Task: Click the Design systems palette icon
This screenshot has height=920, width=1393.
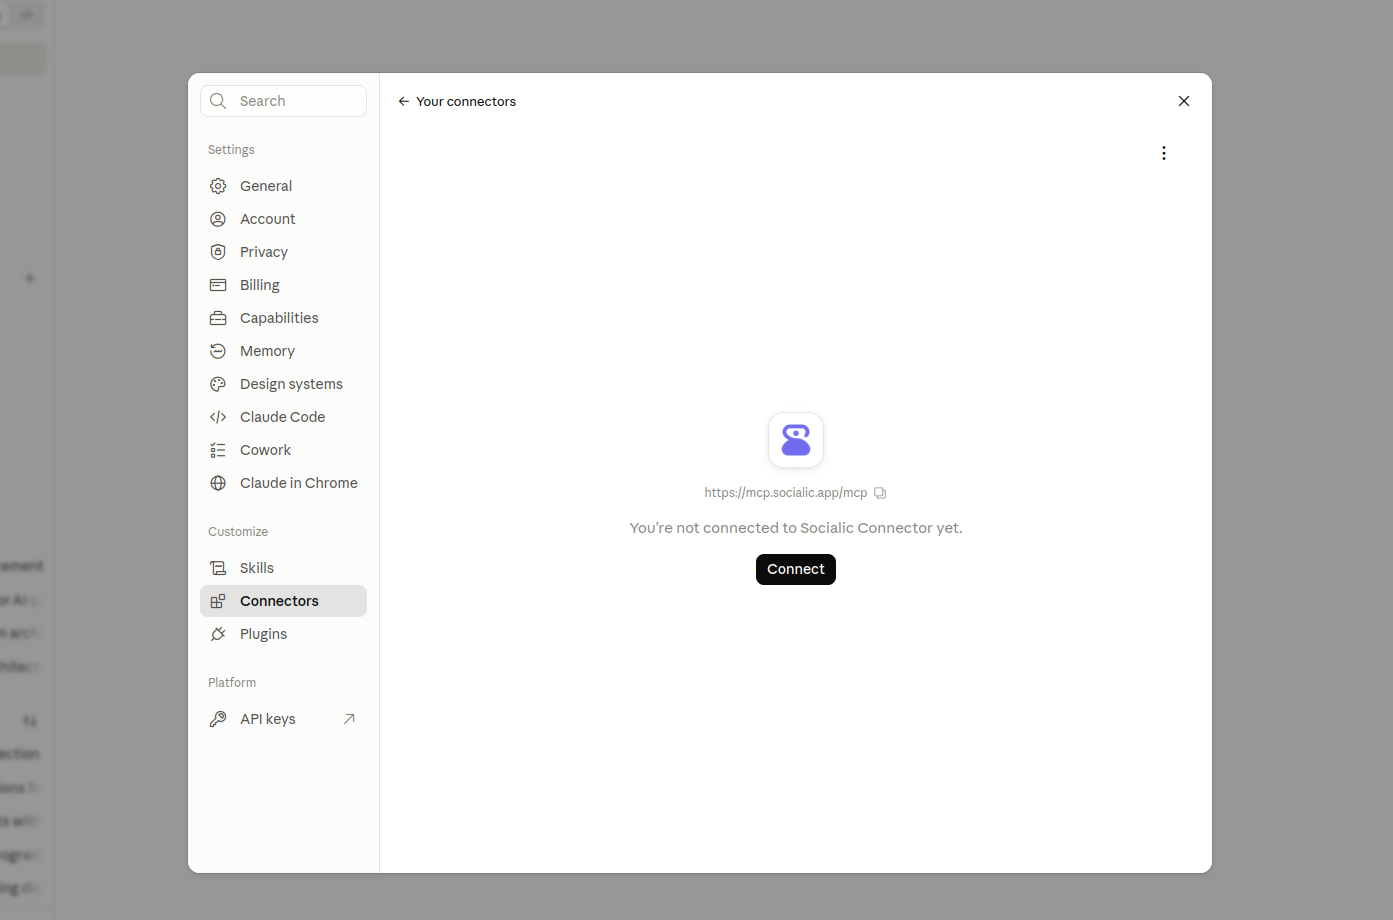Action: point(218,384)
